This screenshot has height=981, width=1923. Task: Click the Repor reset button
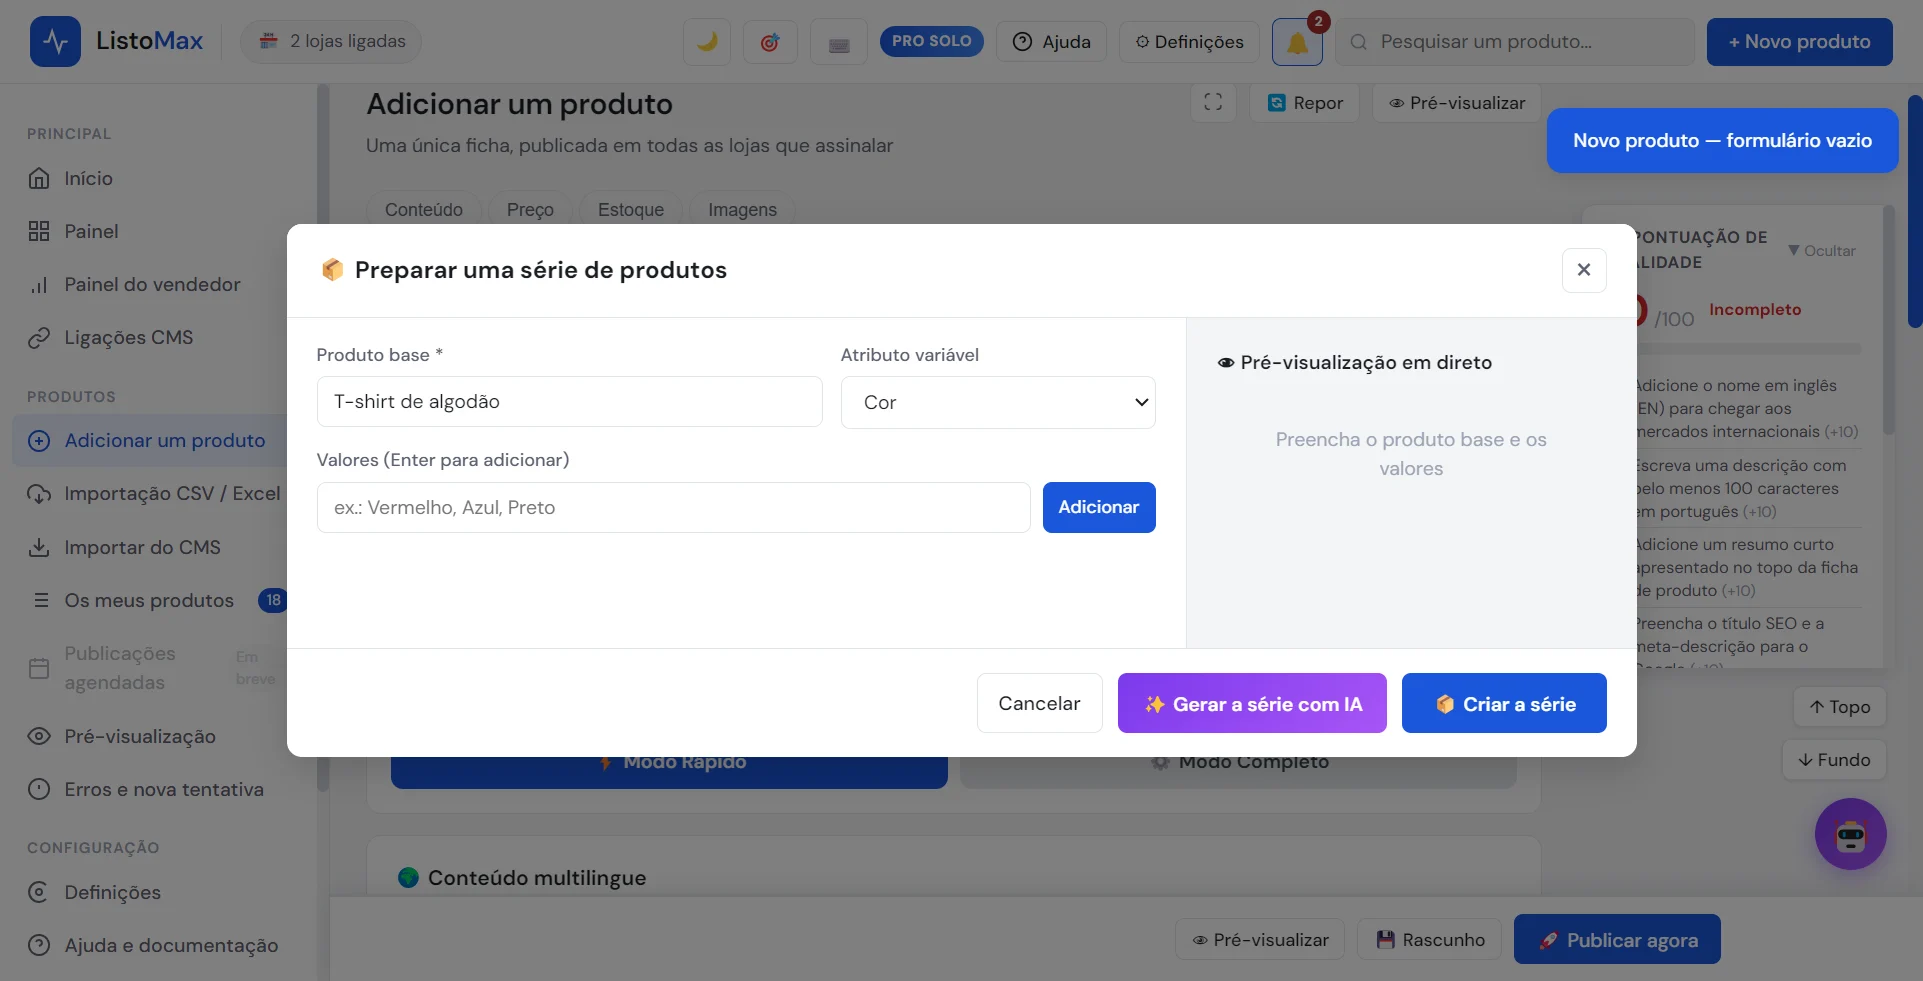1304,103
